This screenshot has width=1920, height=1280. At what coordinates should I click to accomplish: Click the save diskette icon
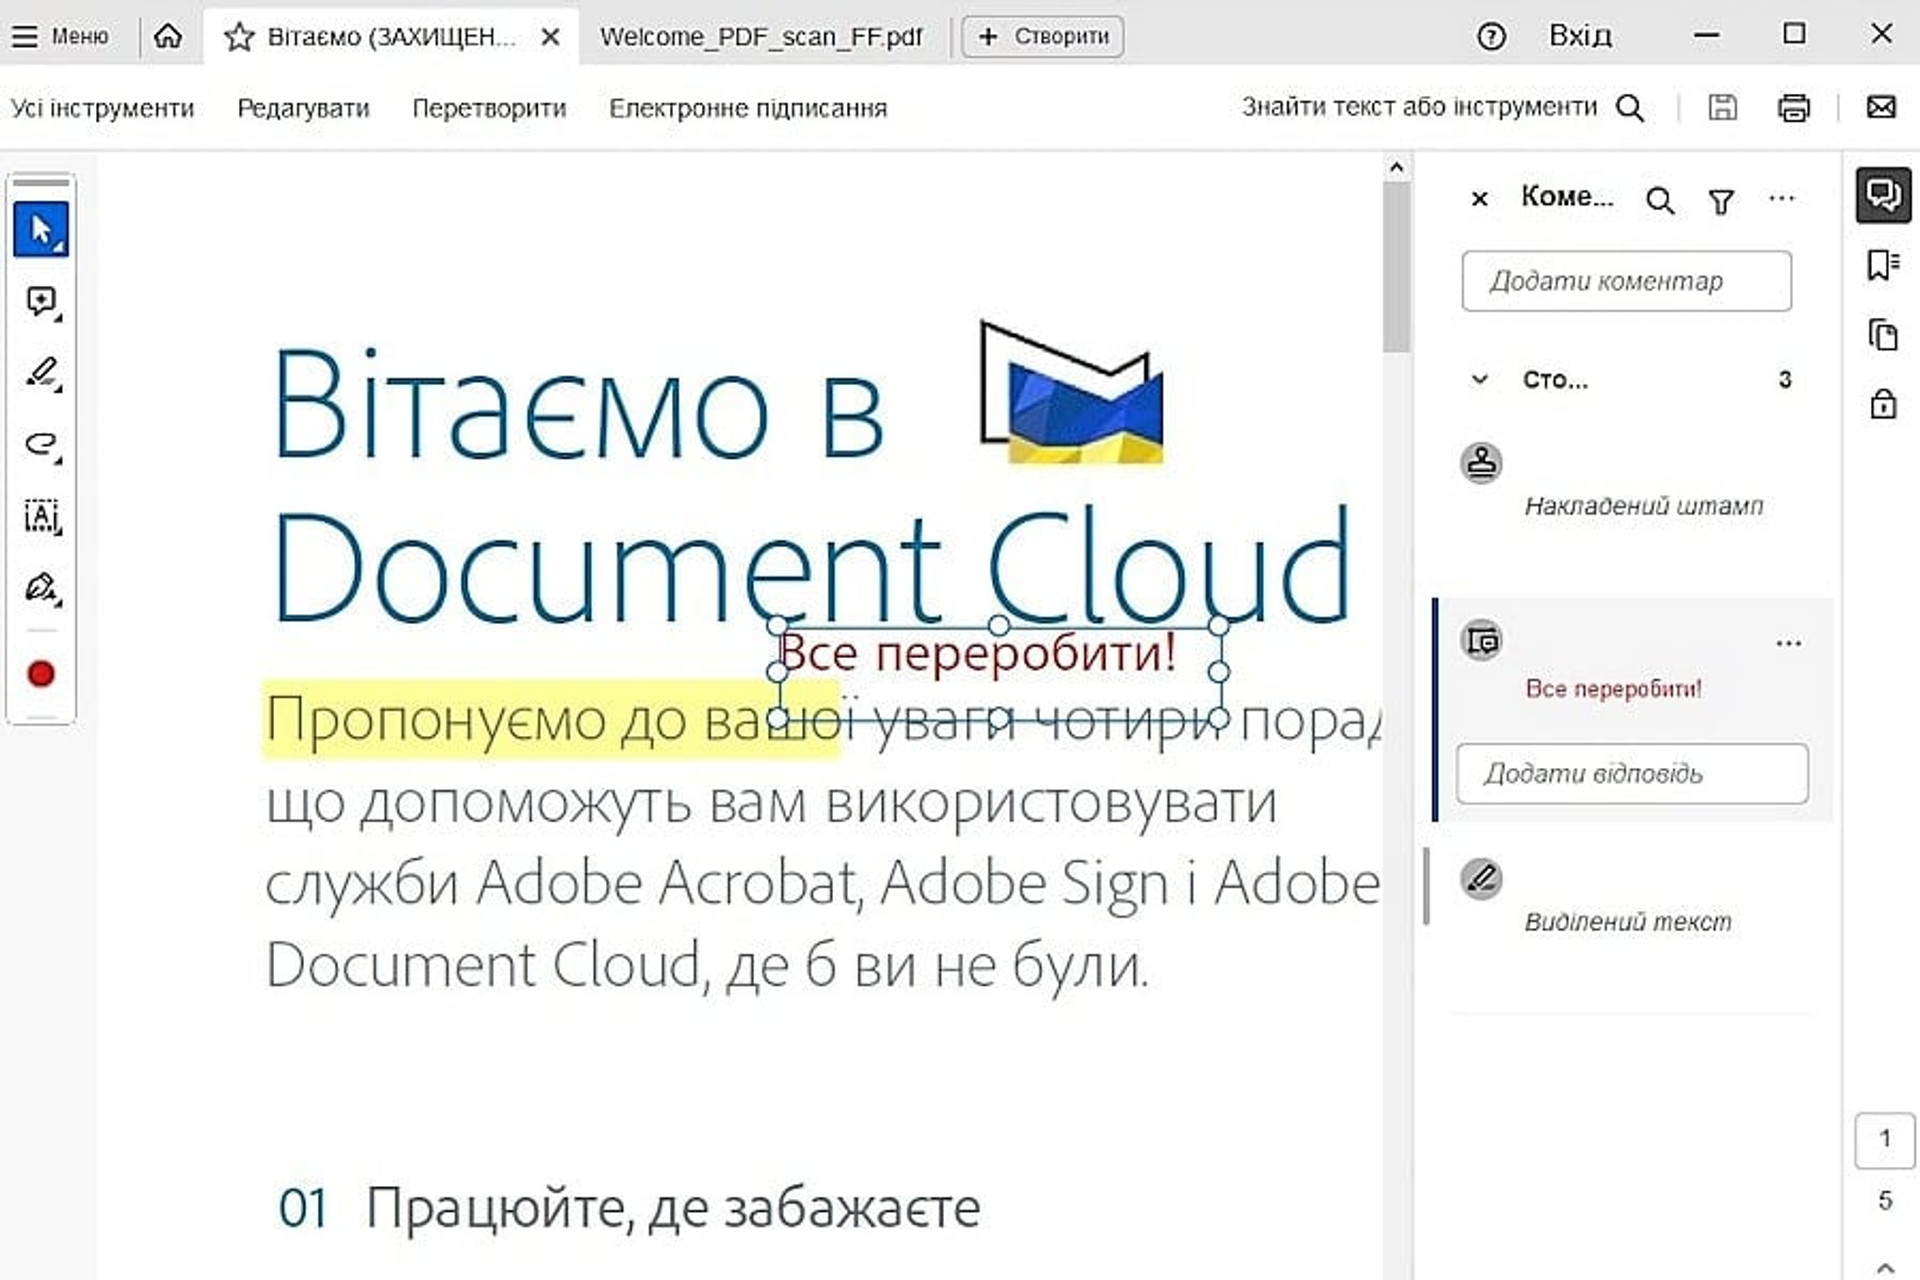pos(1722,107)
